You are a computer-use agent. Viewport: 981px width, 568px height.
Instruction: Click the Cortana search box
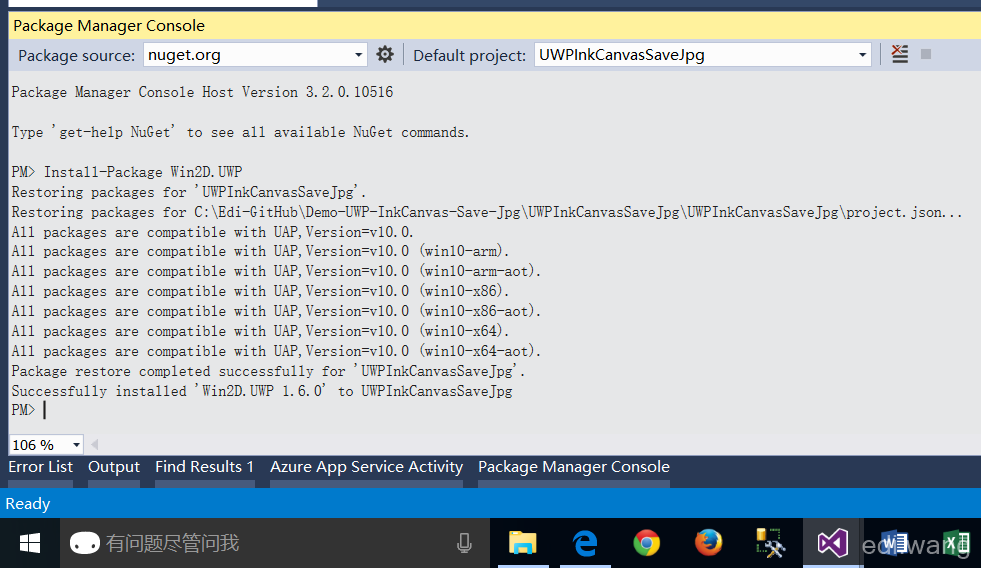coord(274,543)
